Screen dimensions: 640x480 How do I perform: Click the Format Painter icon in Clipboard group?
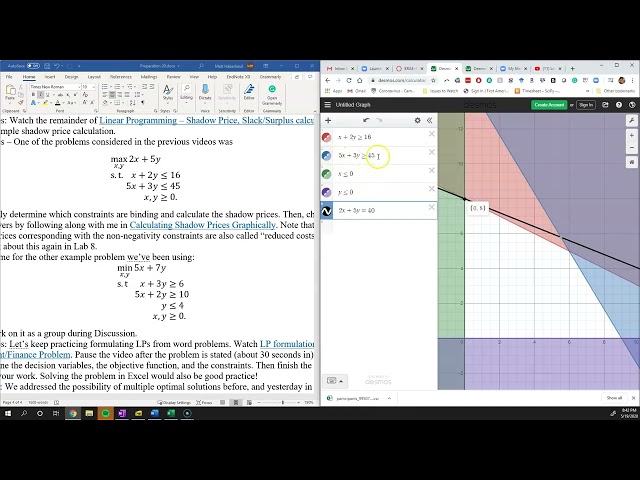click(21, 102)
